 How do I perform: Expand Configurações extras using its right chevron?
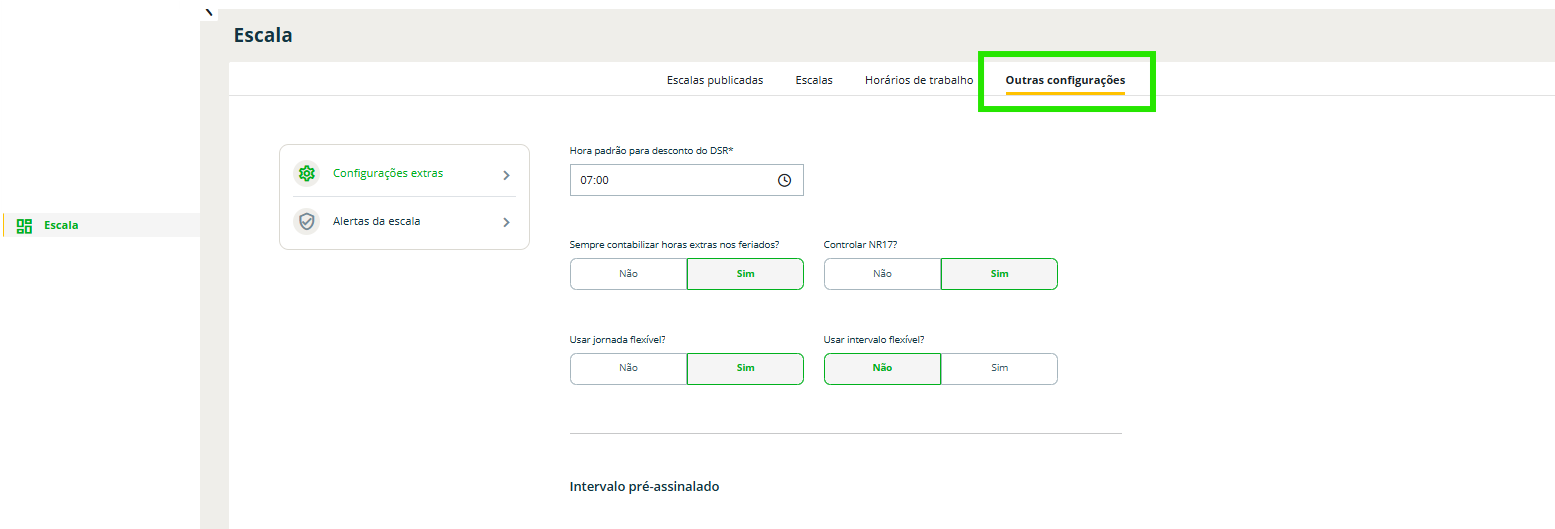(x=506, y=175)
